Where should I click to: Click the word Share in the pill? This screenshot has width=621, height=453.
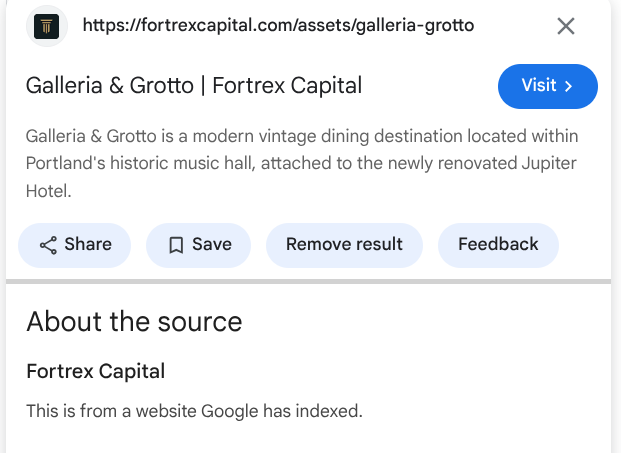[x=88, y=244]
